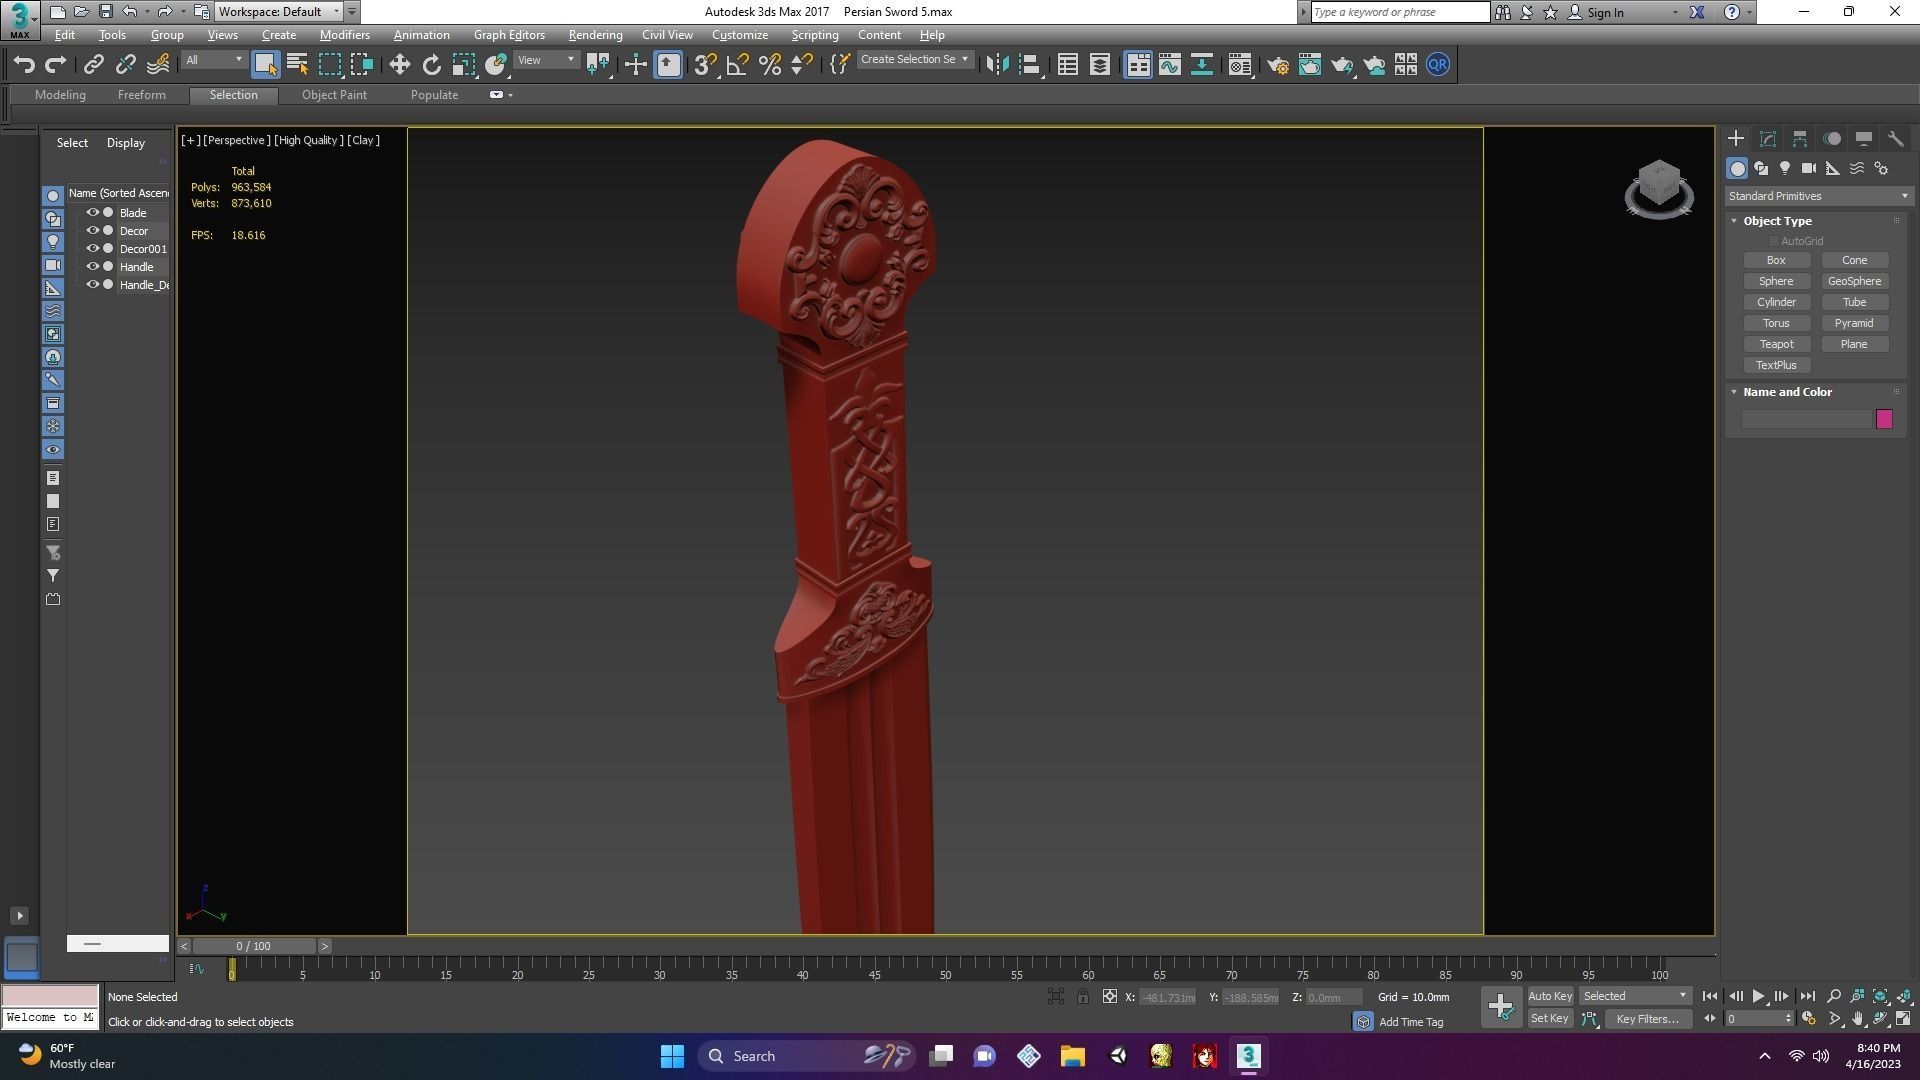Switch to the Freeform ribbon tab
The height and width of the screenshot is (1080, 1920).
point(141,95)
